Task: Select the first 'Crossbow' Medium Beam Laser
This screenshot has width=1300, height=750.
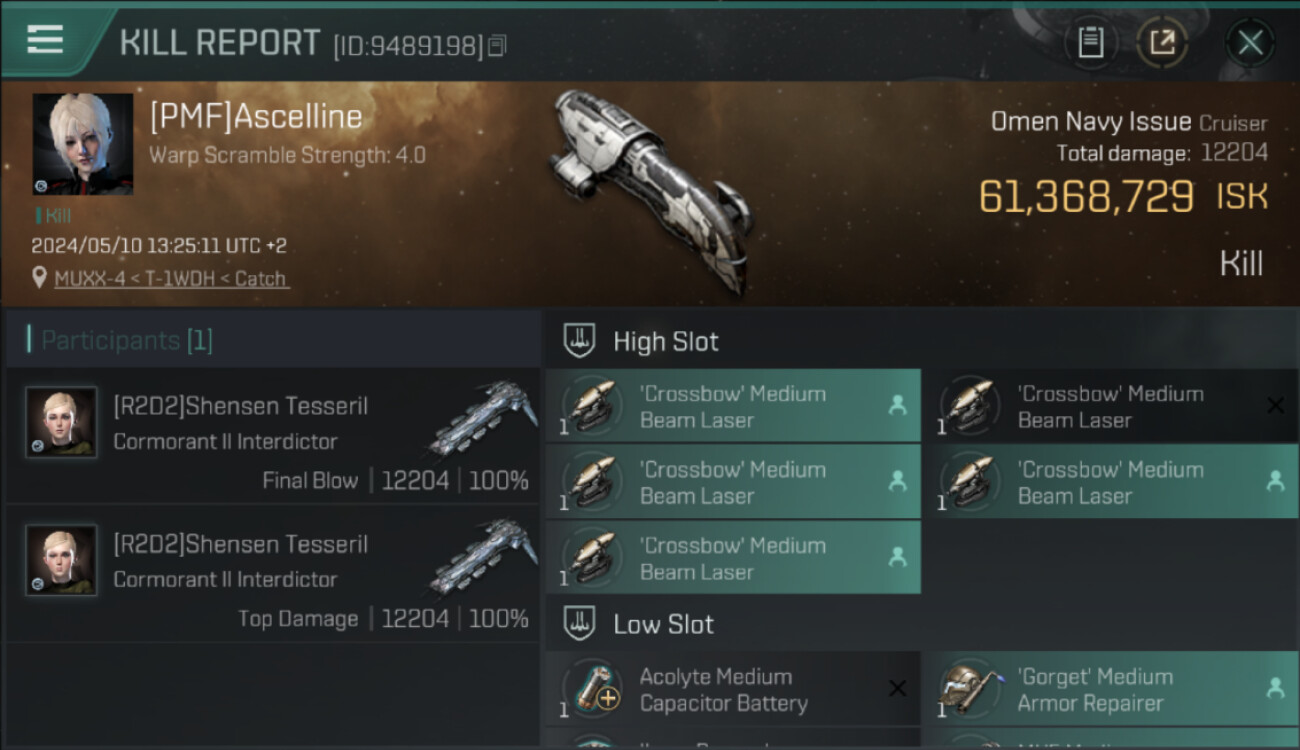Action: tap(732, 406)
